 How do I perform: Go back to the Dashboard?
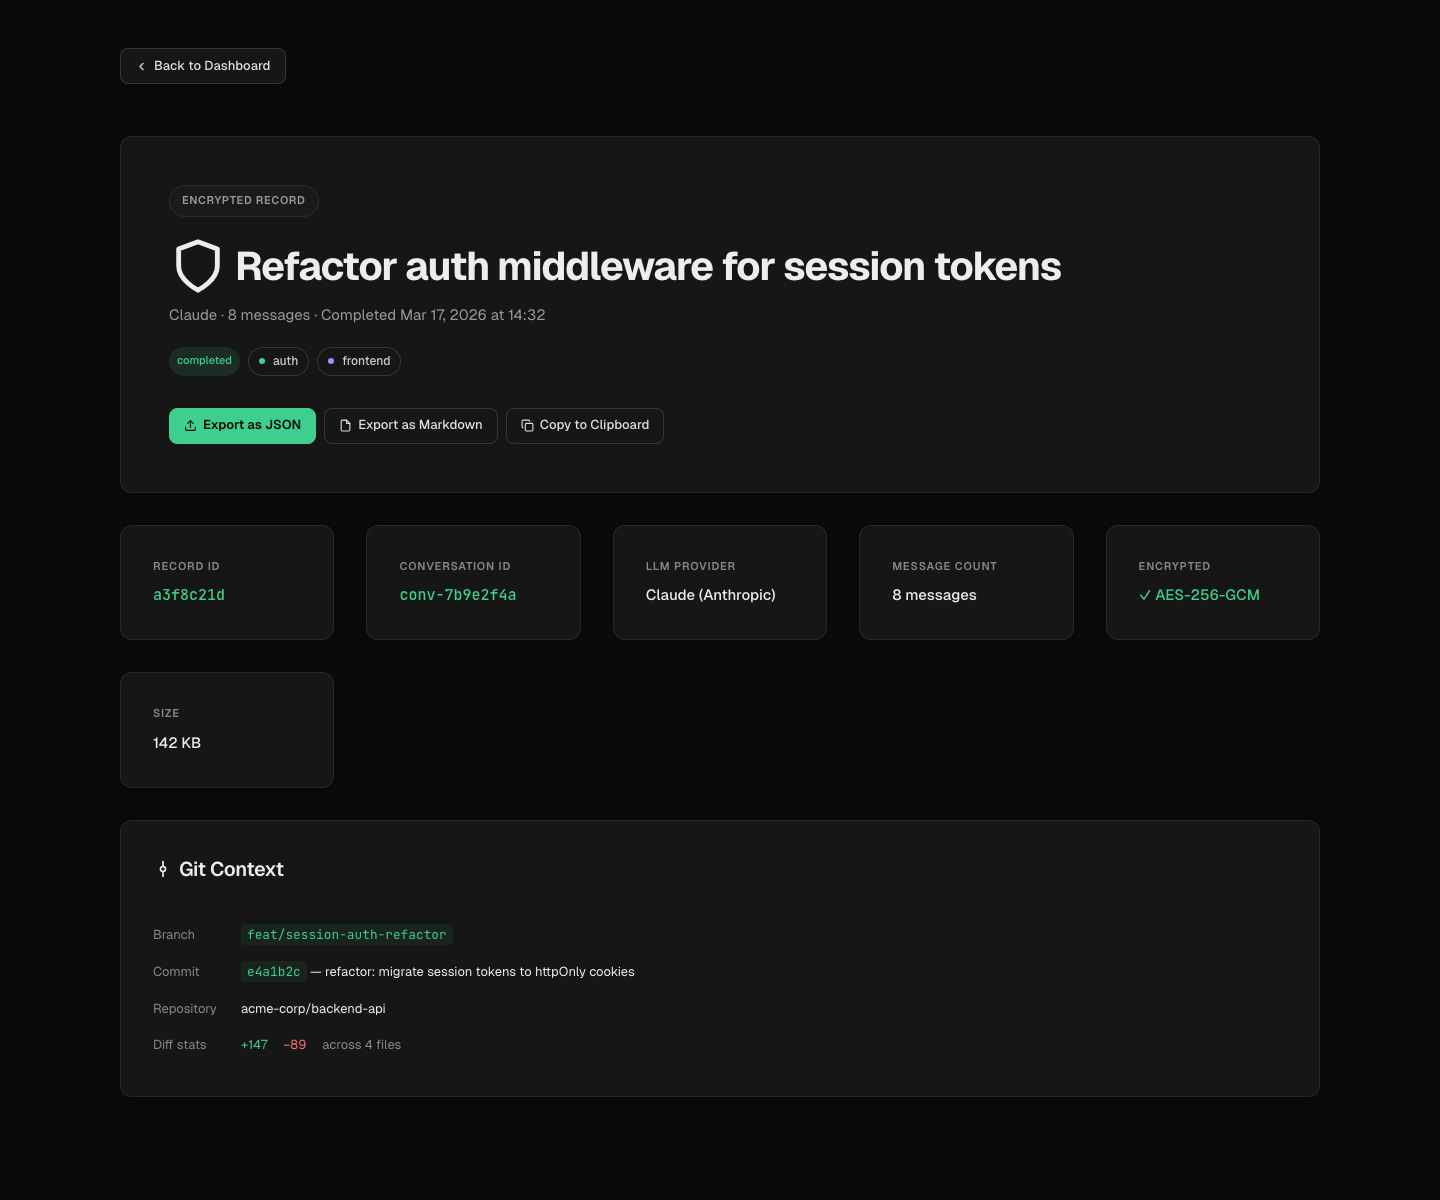coord(203,66)
